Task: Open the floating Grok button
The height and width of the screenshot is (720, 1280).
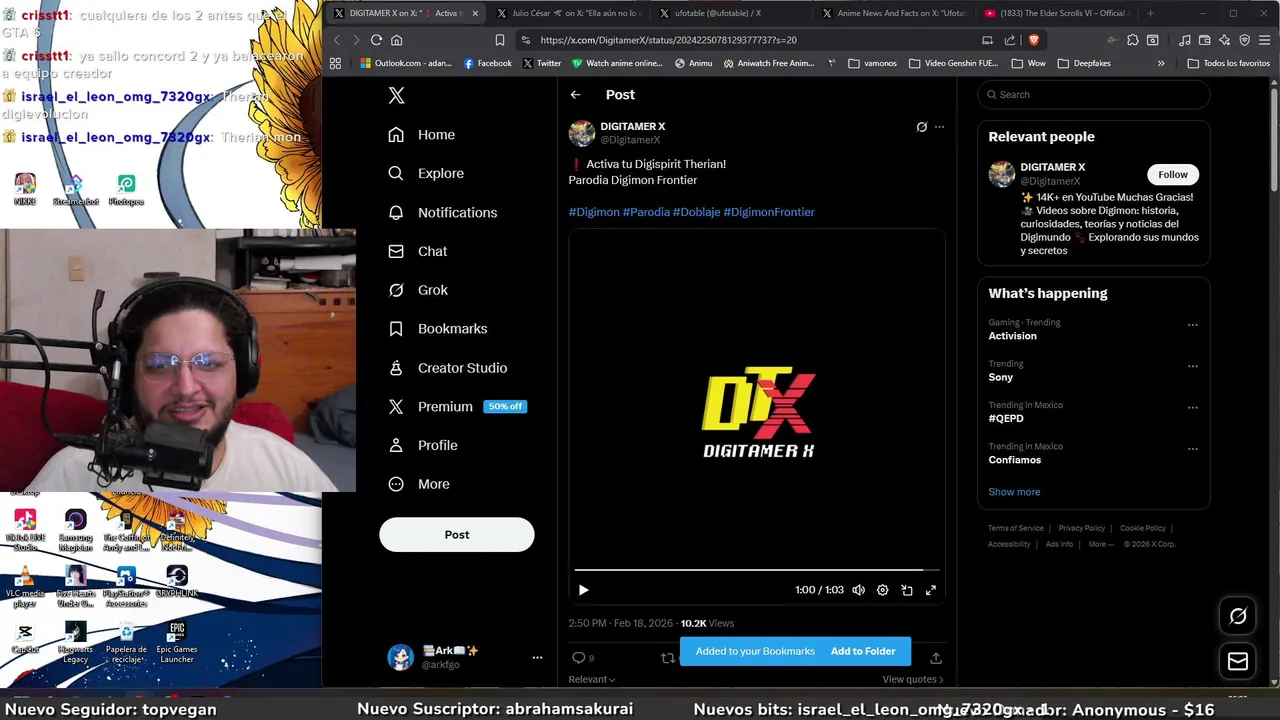Action: [1238, 616]
